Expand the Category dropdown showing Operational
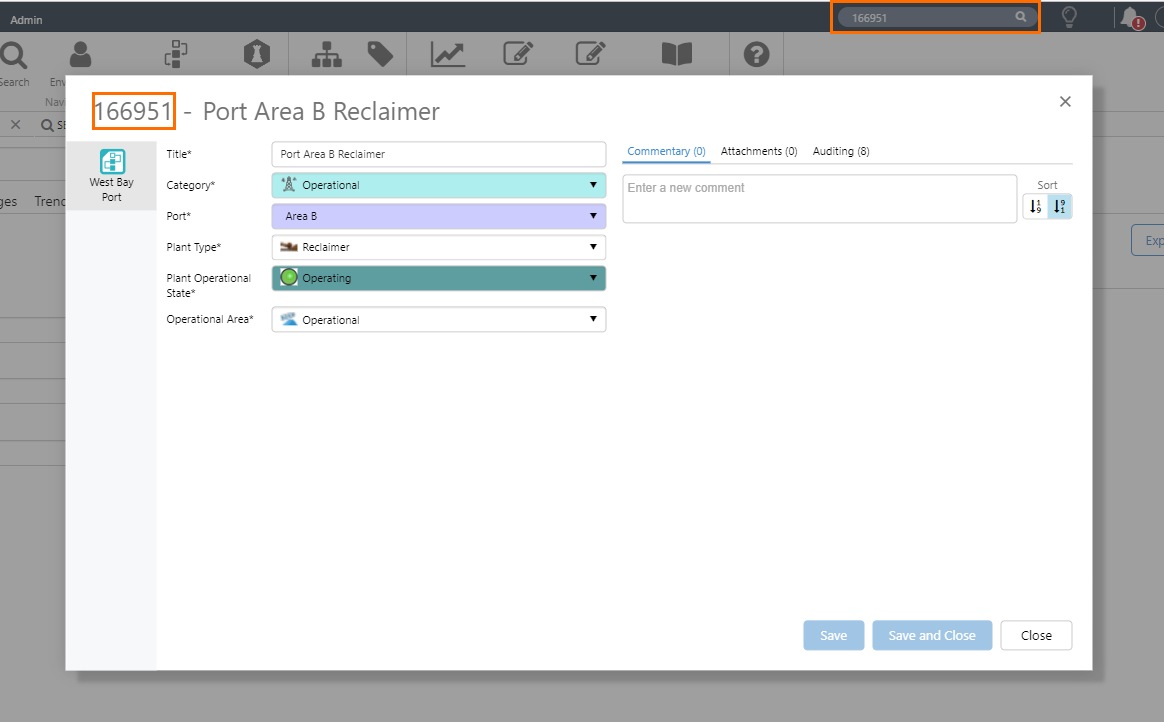Screen dimensions: 1164x722 click(438, 185)
